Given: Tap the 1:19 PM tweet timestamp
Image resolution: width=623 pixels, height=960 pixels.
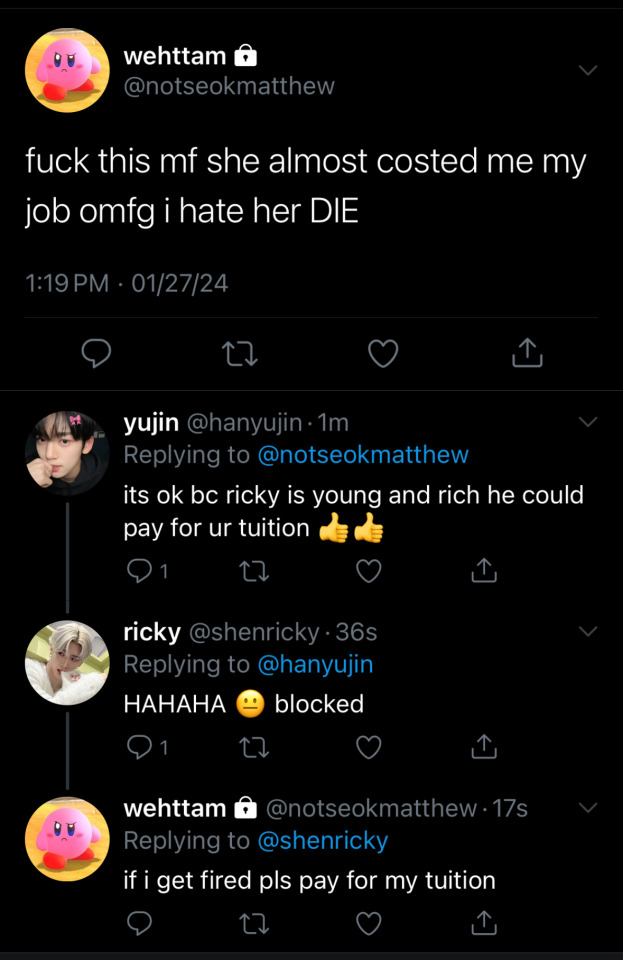Looking at the screenshot, I should [x=66, y=284].
